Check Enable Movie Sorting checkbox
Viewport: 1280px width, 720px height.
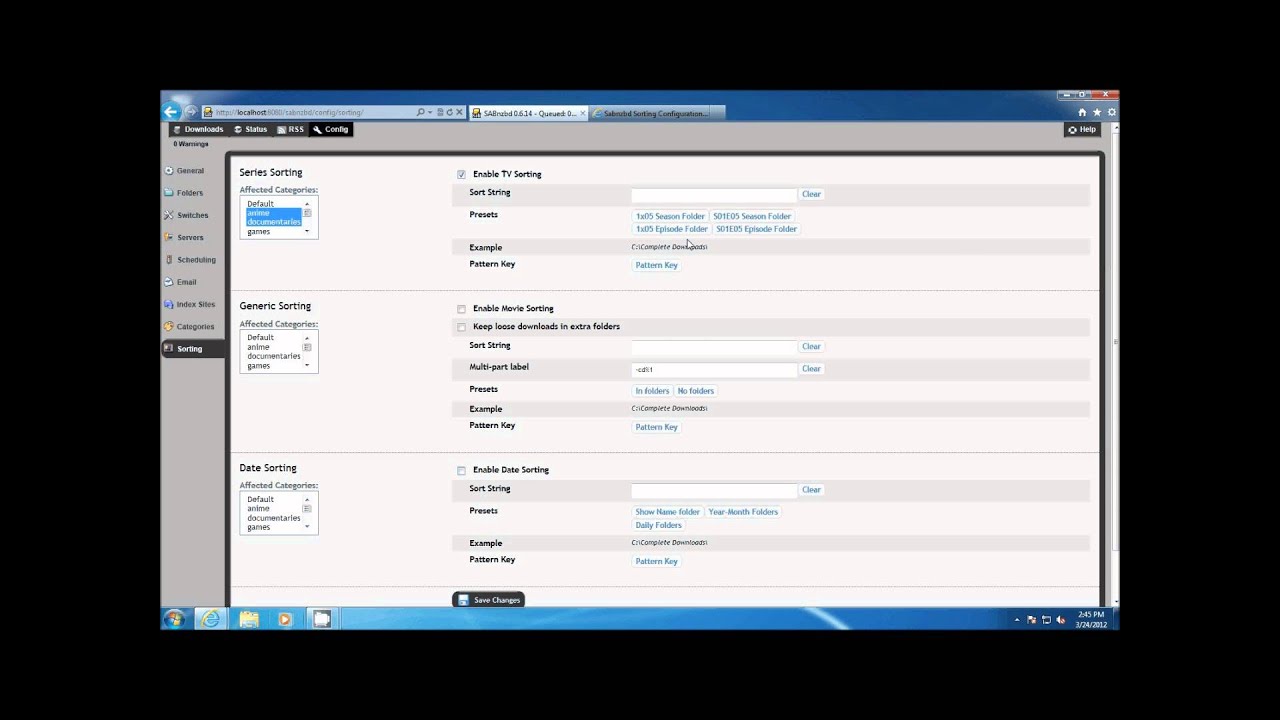pos(461,309)
